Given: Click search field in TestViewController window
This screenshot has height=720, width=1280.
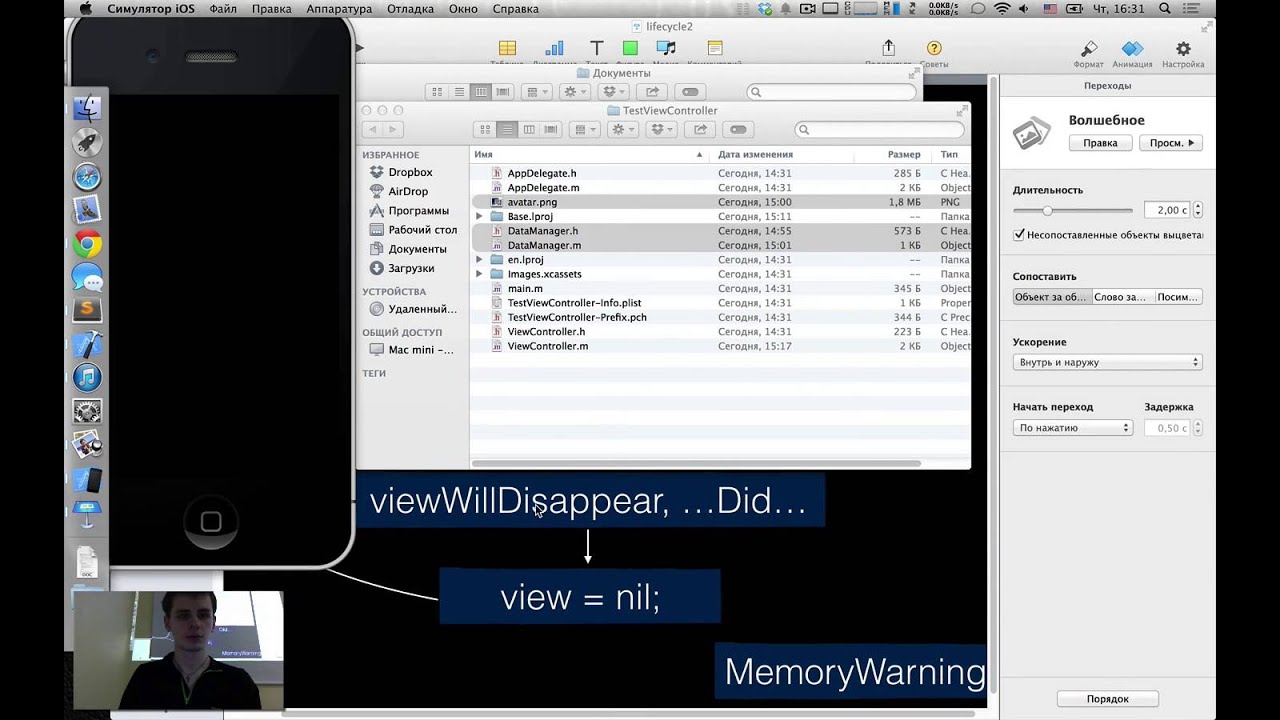Looking at the screenshot, I should click(881, 129).
